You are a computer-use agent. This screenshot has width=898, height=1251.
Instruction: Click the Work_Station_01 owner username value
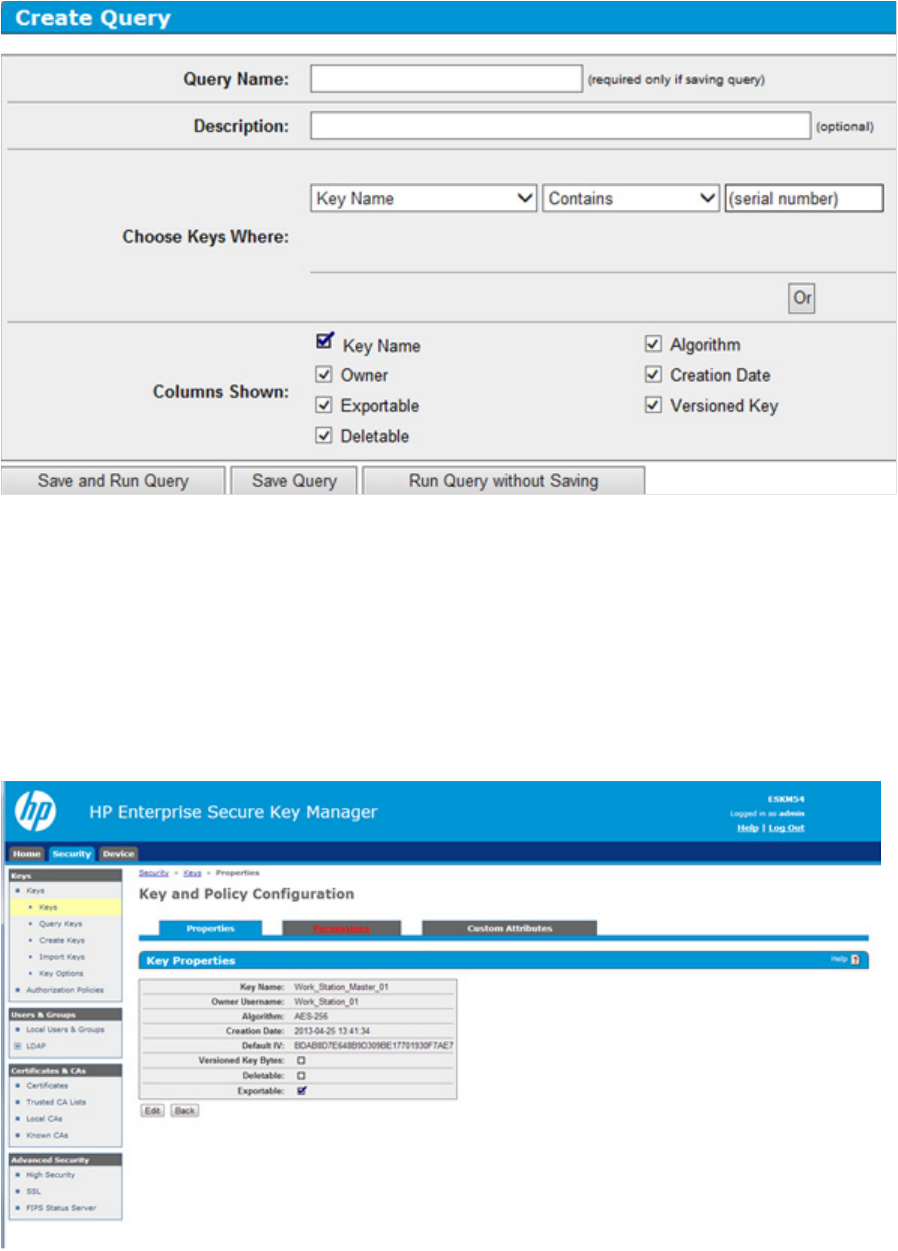coord(327,1001)
